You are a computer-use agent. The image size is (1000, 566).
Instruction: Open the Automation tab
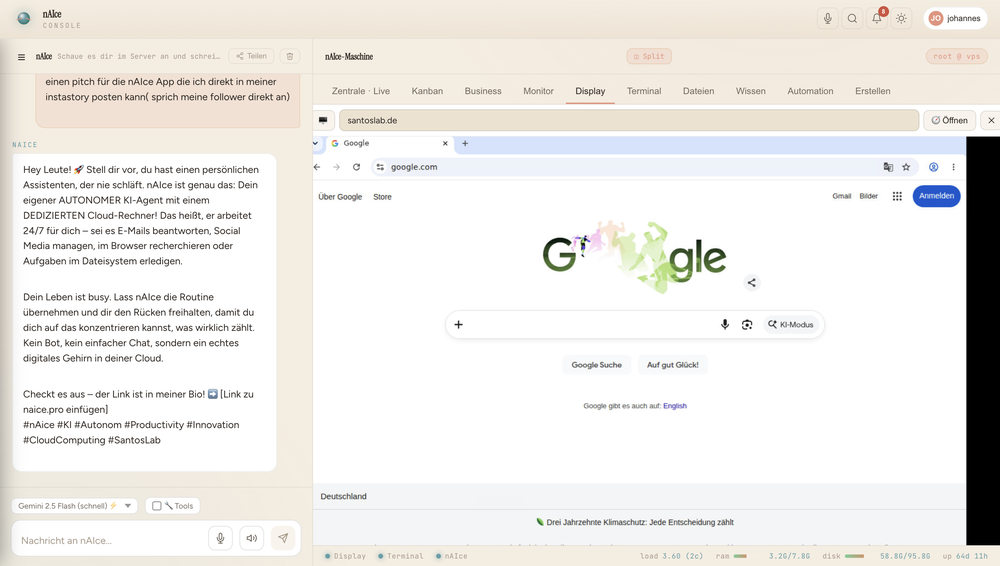click(810, 91)
